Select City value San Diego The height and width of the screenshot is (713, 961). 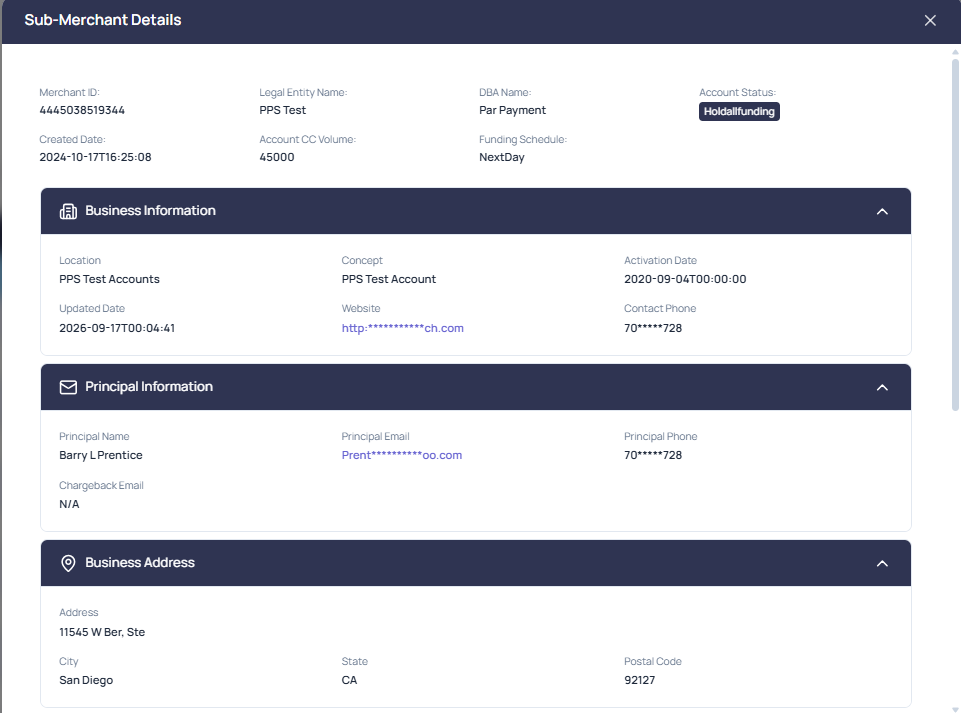[x=86, y=681]
